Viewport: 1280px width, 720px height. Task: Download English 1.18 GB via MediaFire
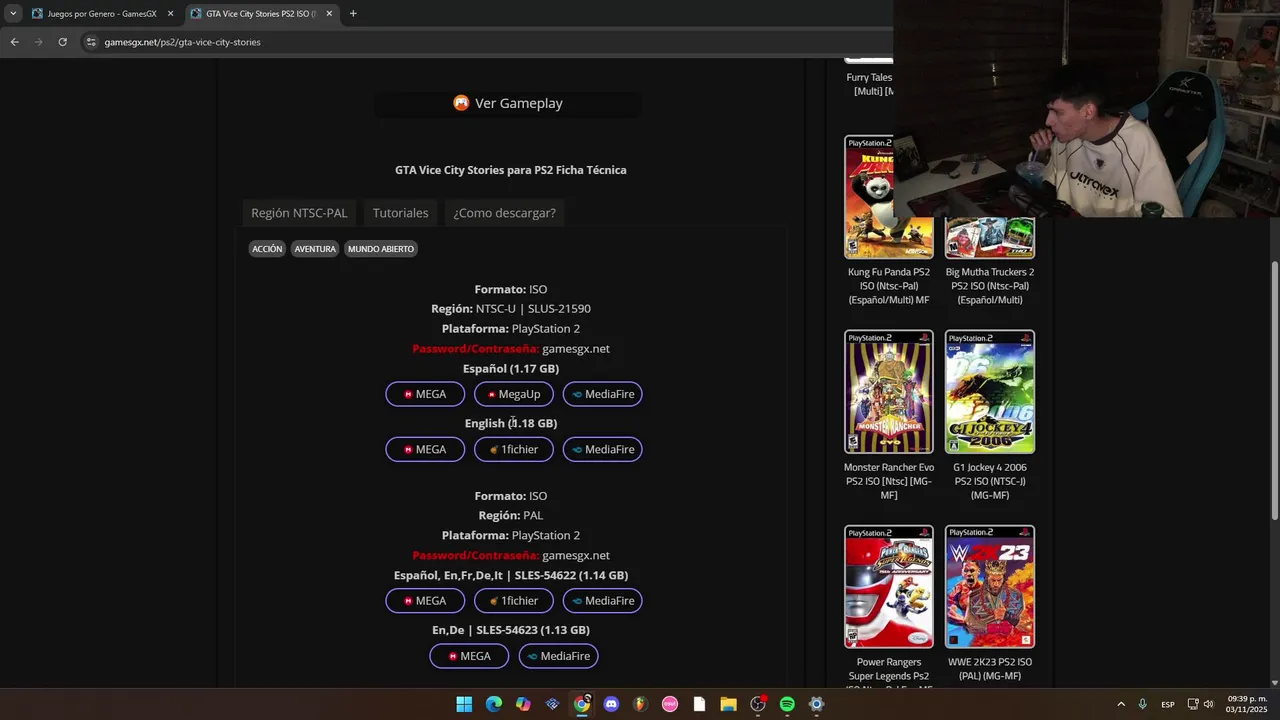(602, 449)
